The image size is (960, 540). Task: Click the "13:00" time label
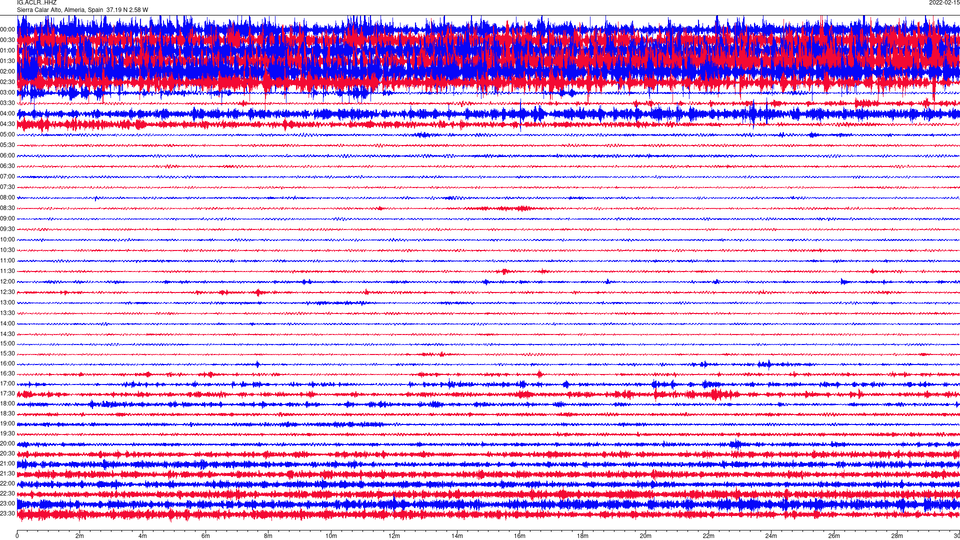[x=7, y=302]
